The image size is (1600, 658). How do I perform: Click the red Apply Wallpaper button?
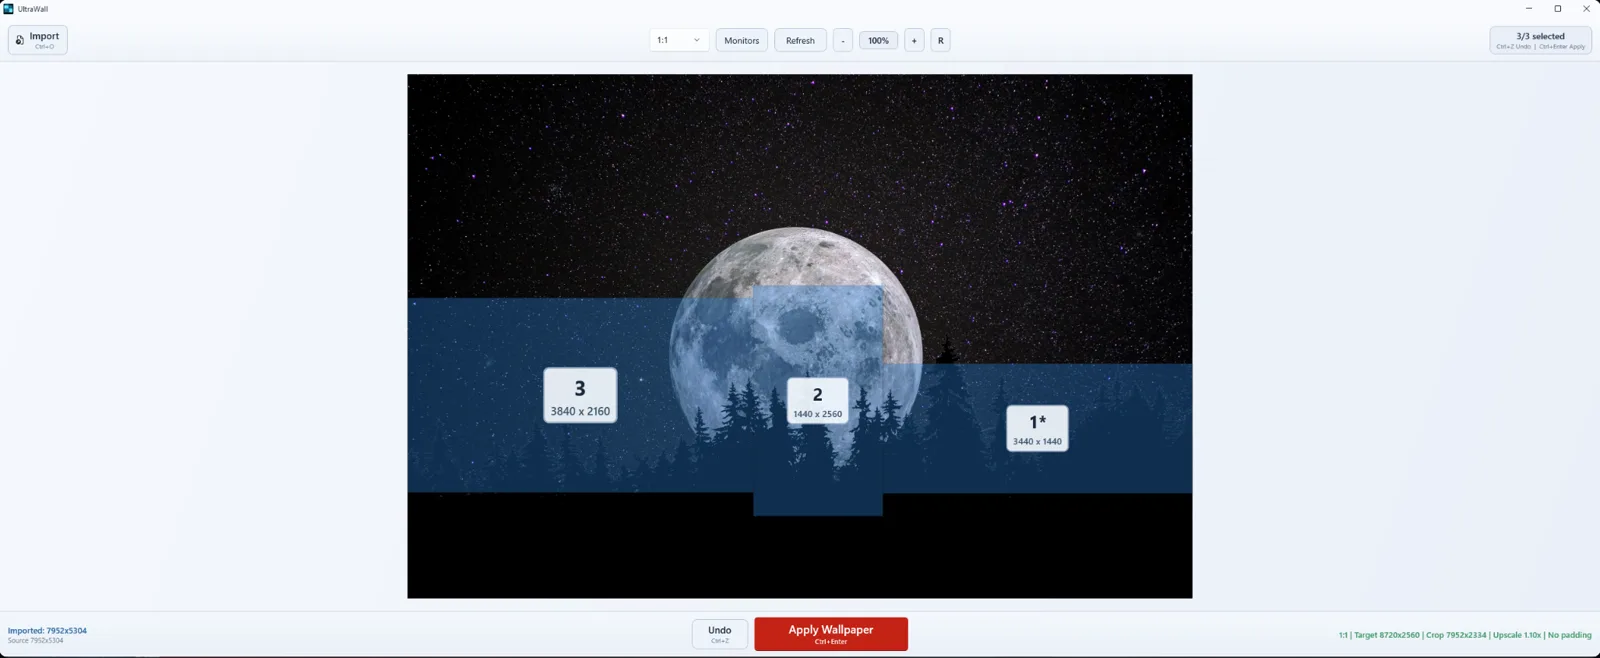[831, 634]
